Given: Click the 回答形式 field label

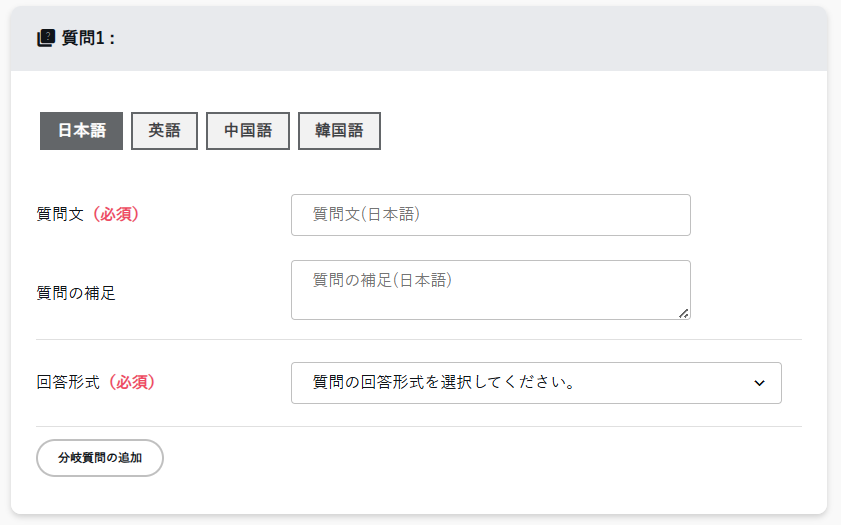Looking at the screenshot, I should point(68,382).
